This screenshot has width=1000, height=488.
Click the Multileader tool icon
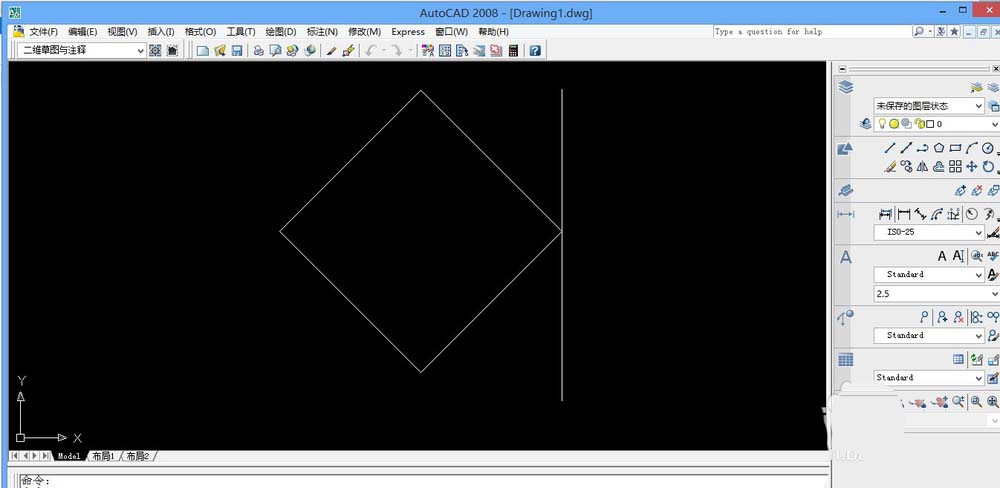(x=925, y=316)
